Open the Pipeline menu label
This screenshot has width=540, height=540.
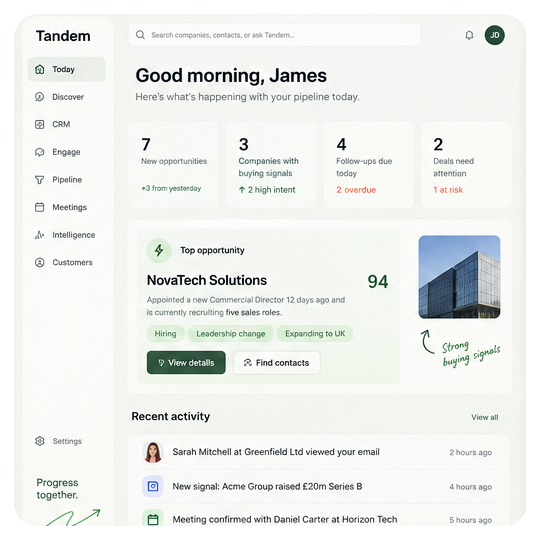click(x=67, y=180)
